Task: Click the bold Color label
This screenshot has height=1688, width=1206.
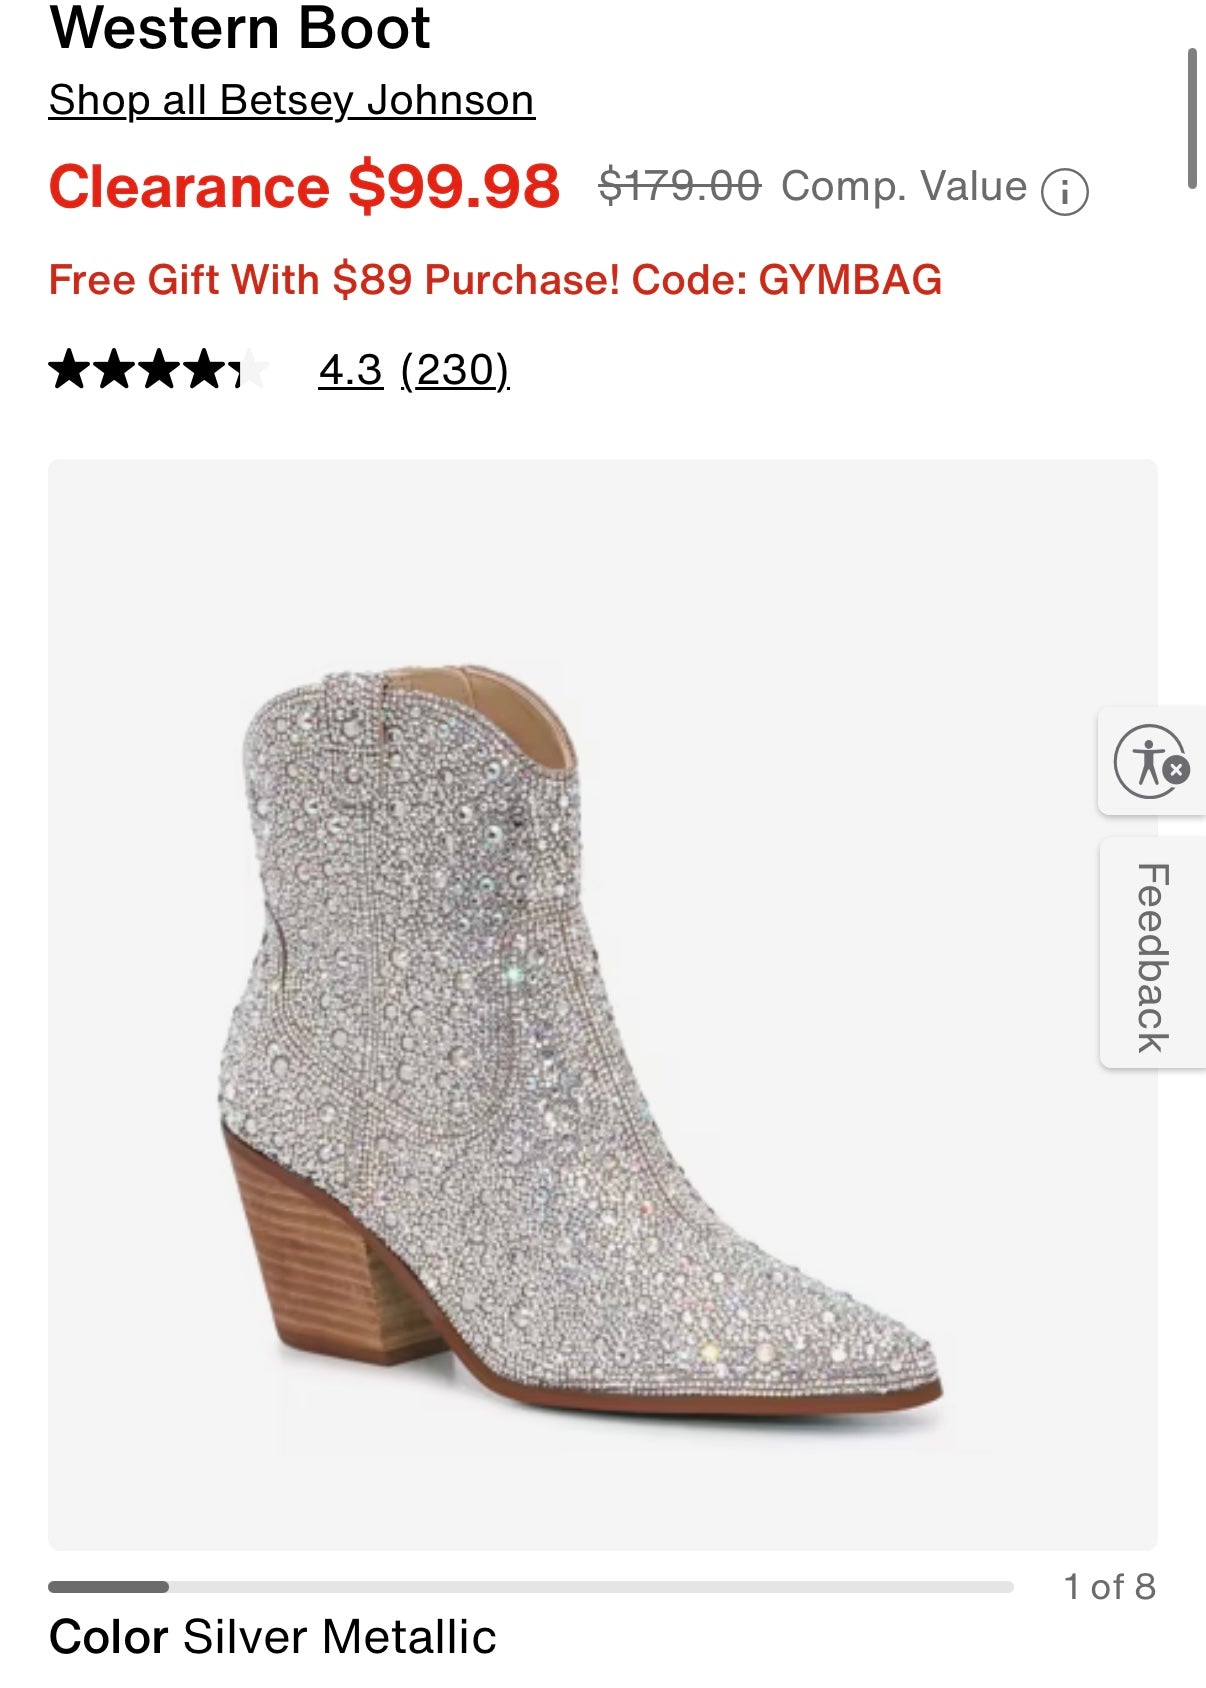Action: point(108,1638)
